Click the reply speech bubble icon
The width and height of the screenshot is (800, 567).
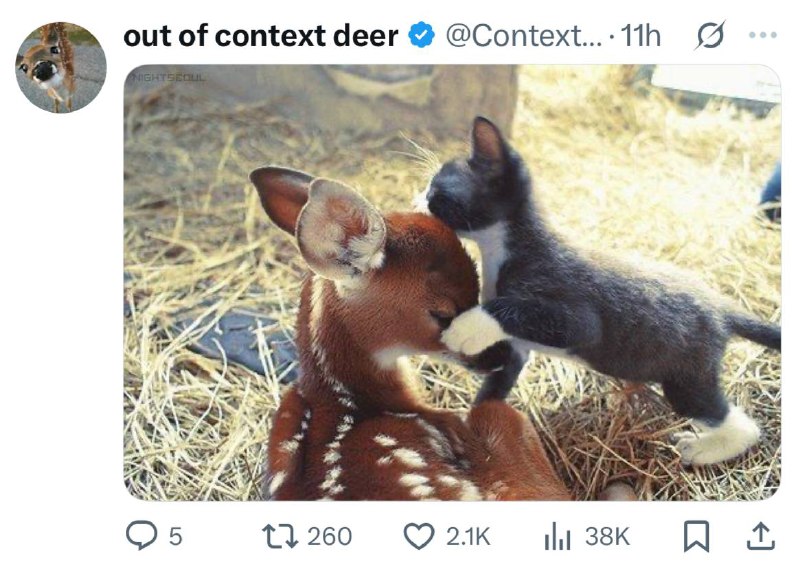pos(141,535)
